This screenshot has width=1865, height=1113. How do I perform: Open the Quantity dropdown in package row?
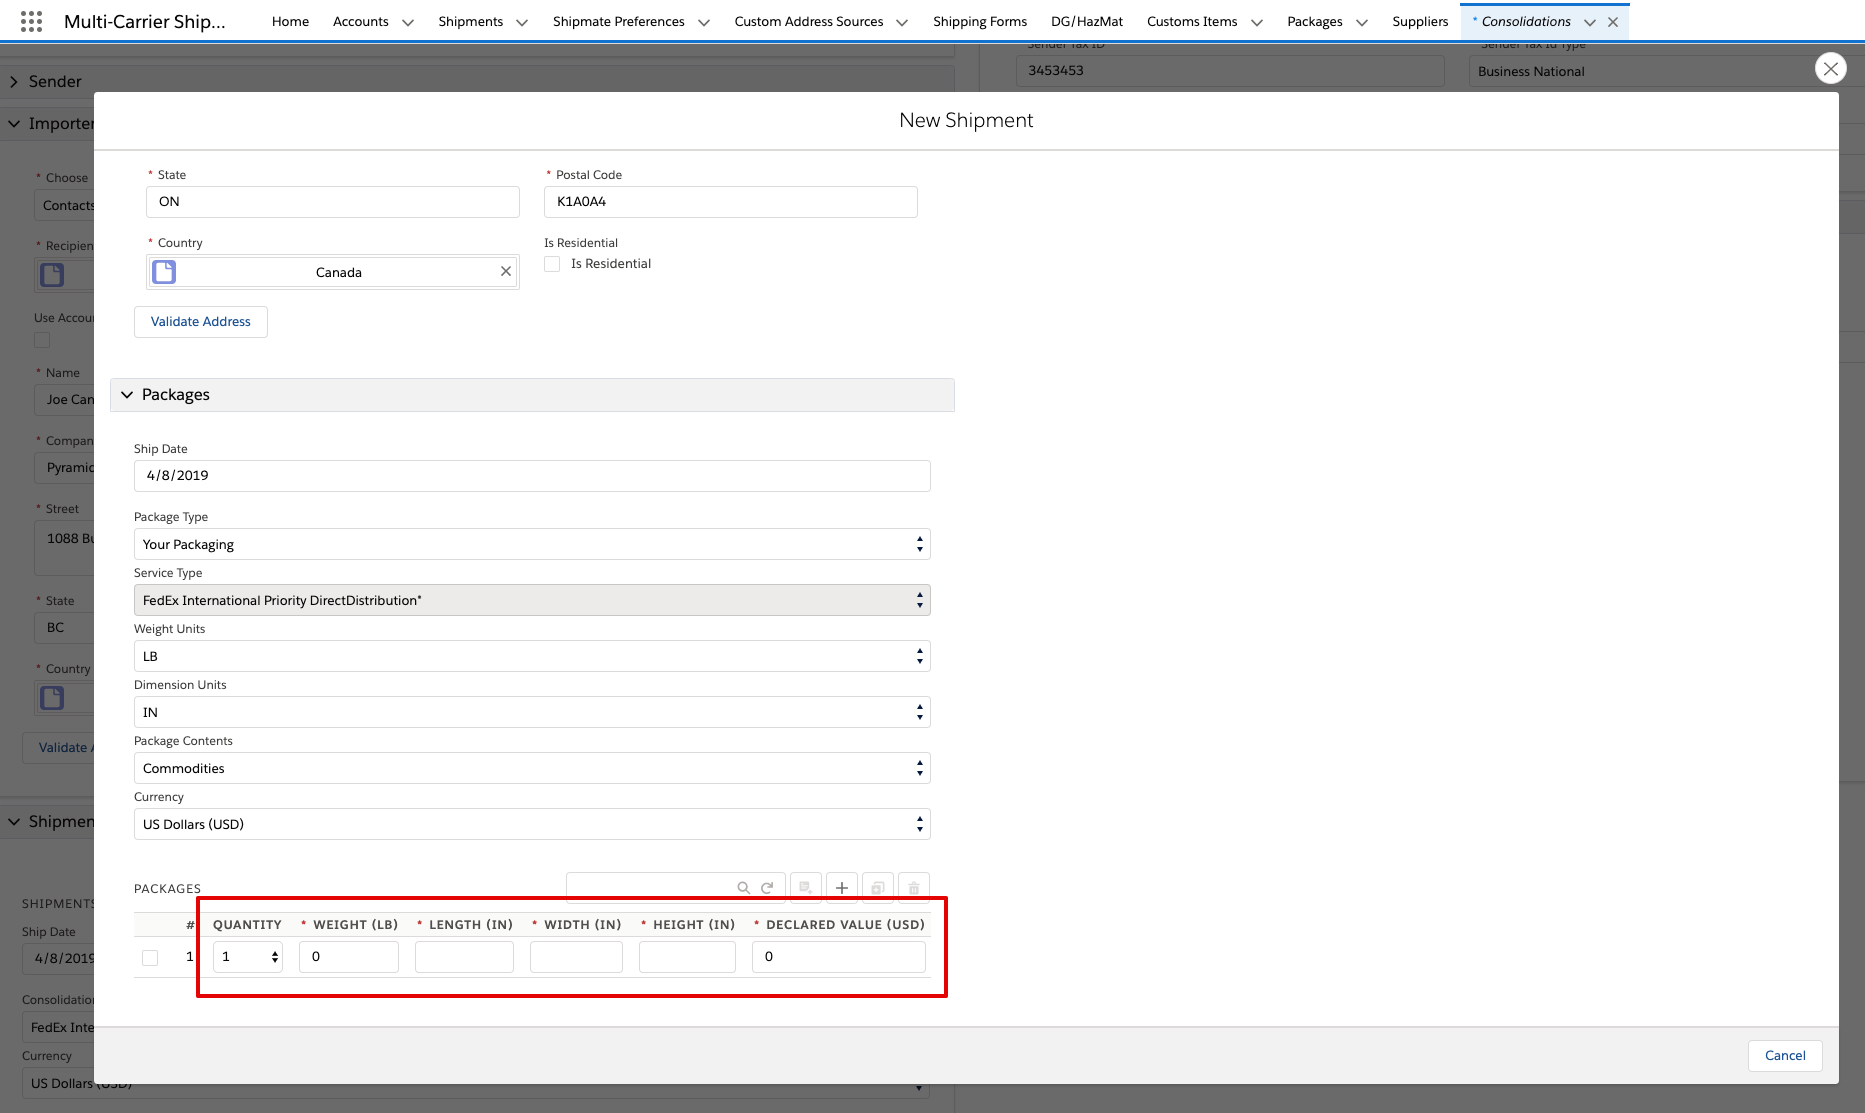coord(248,957)
